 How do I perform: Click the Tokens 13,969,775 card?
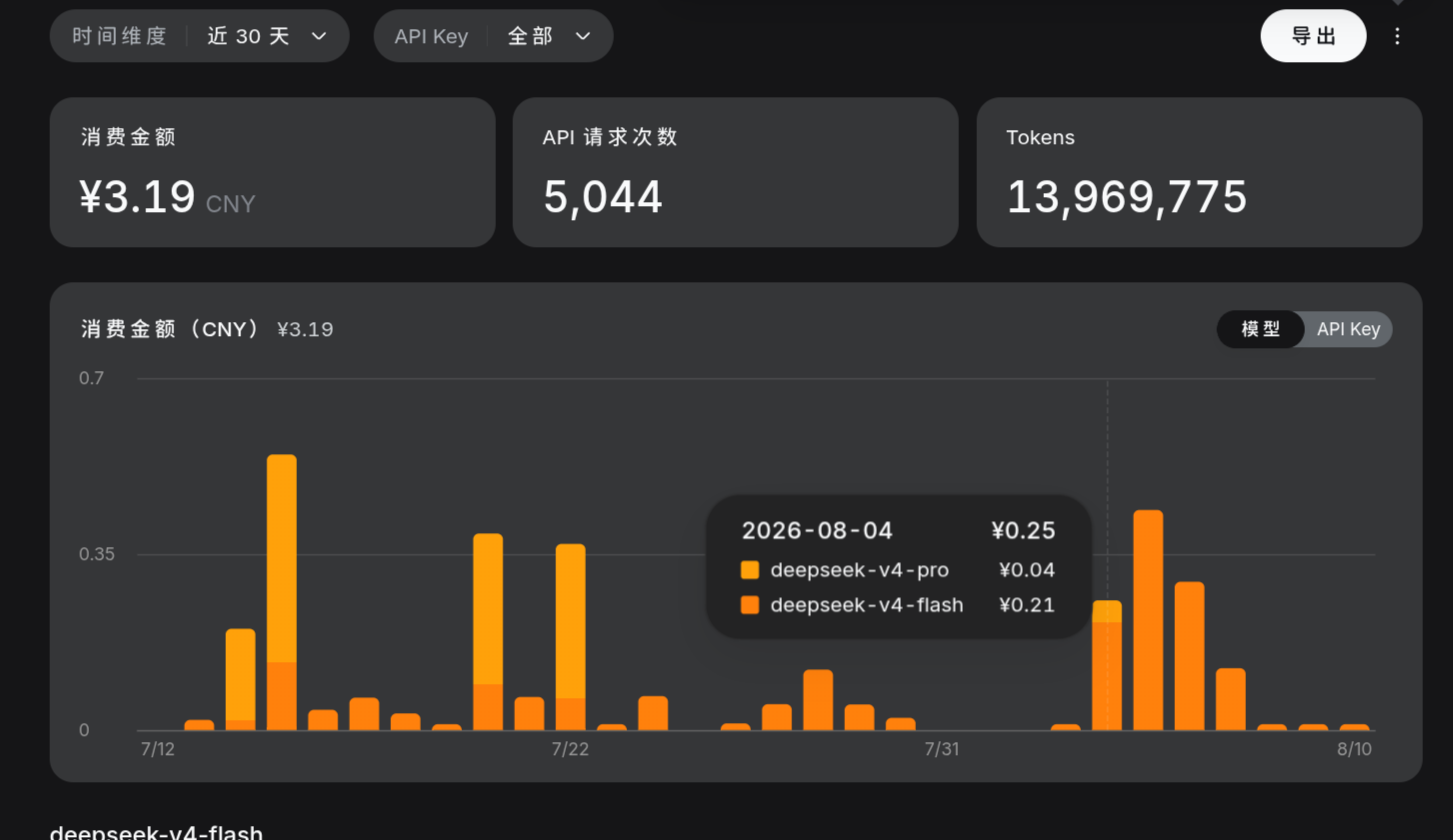[x=1199, y=172]
